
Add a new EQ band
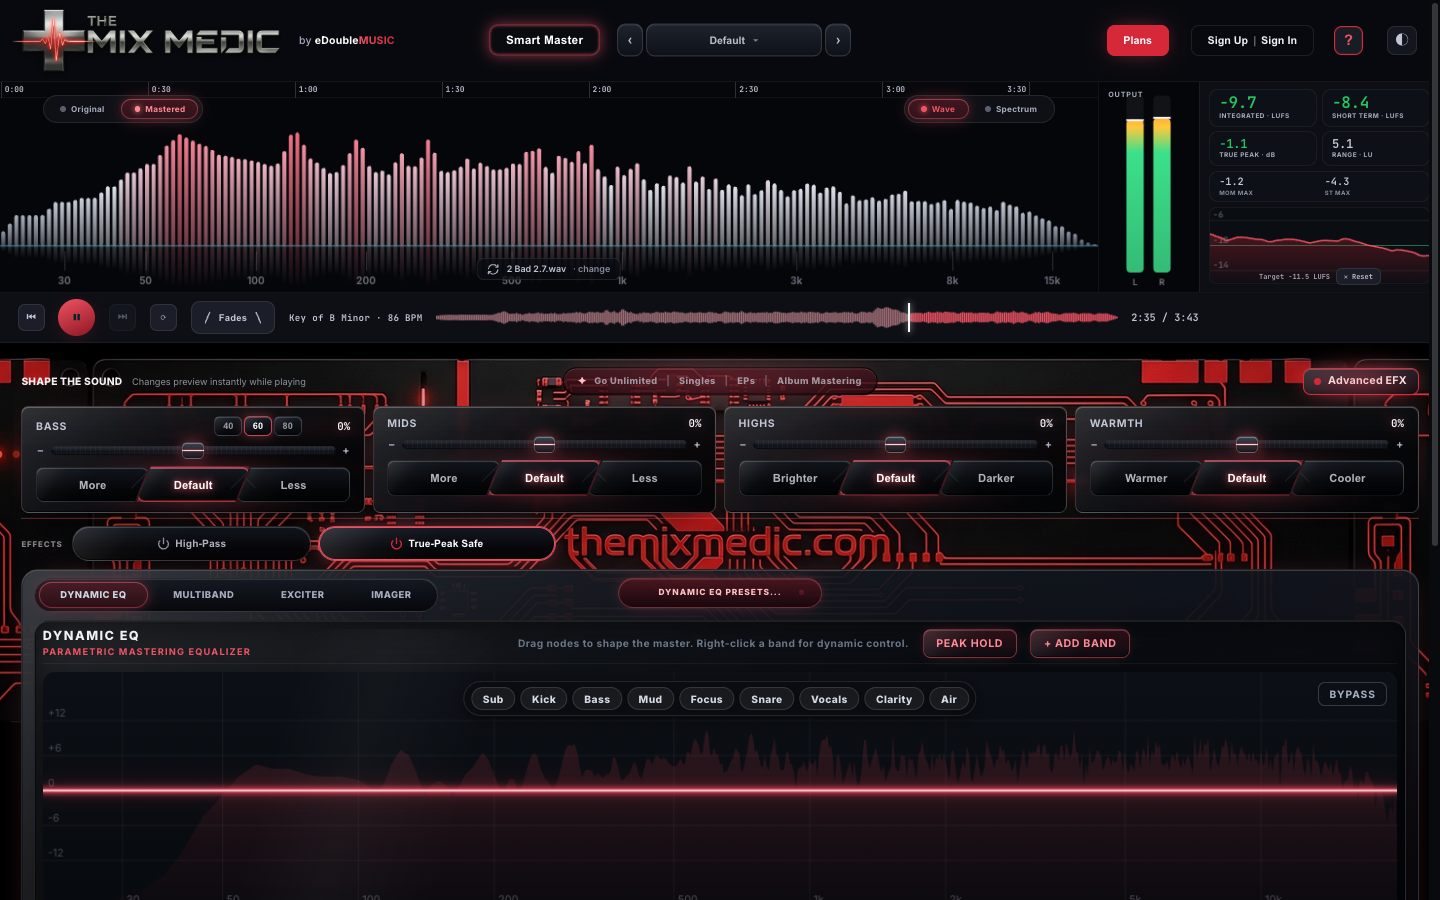point(1080,644)
